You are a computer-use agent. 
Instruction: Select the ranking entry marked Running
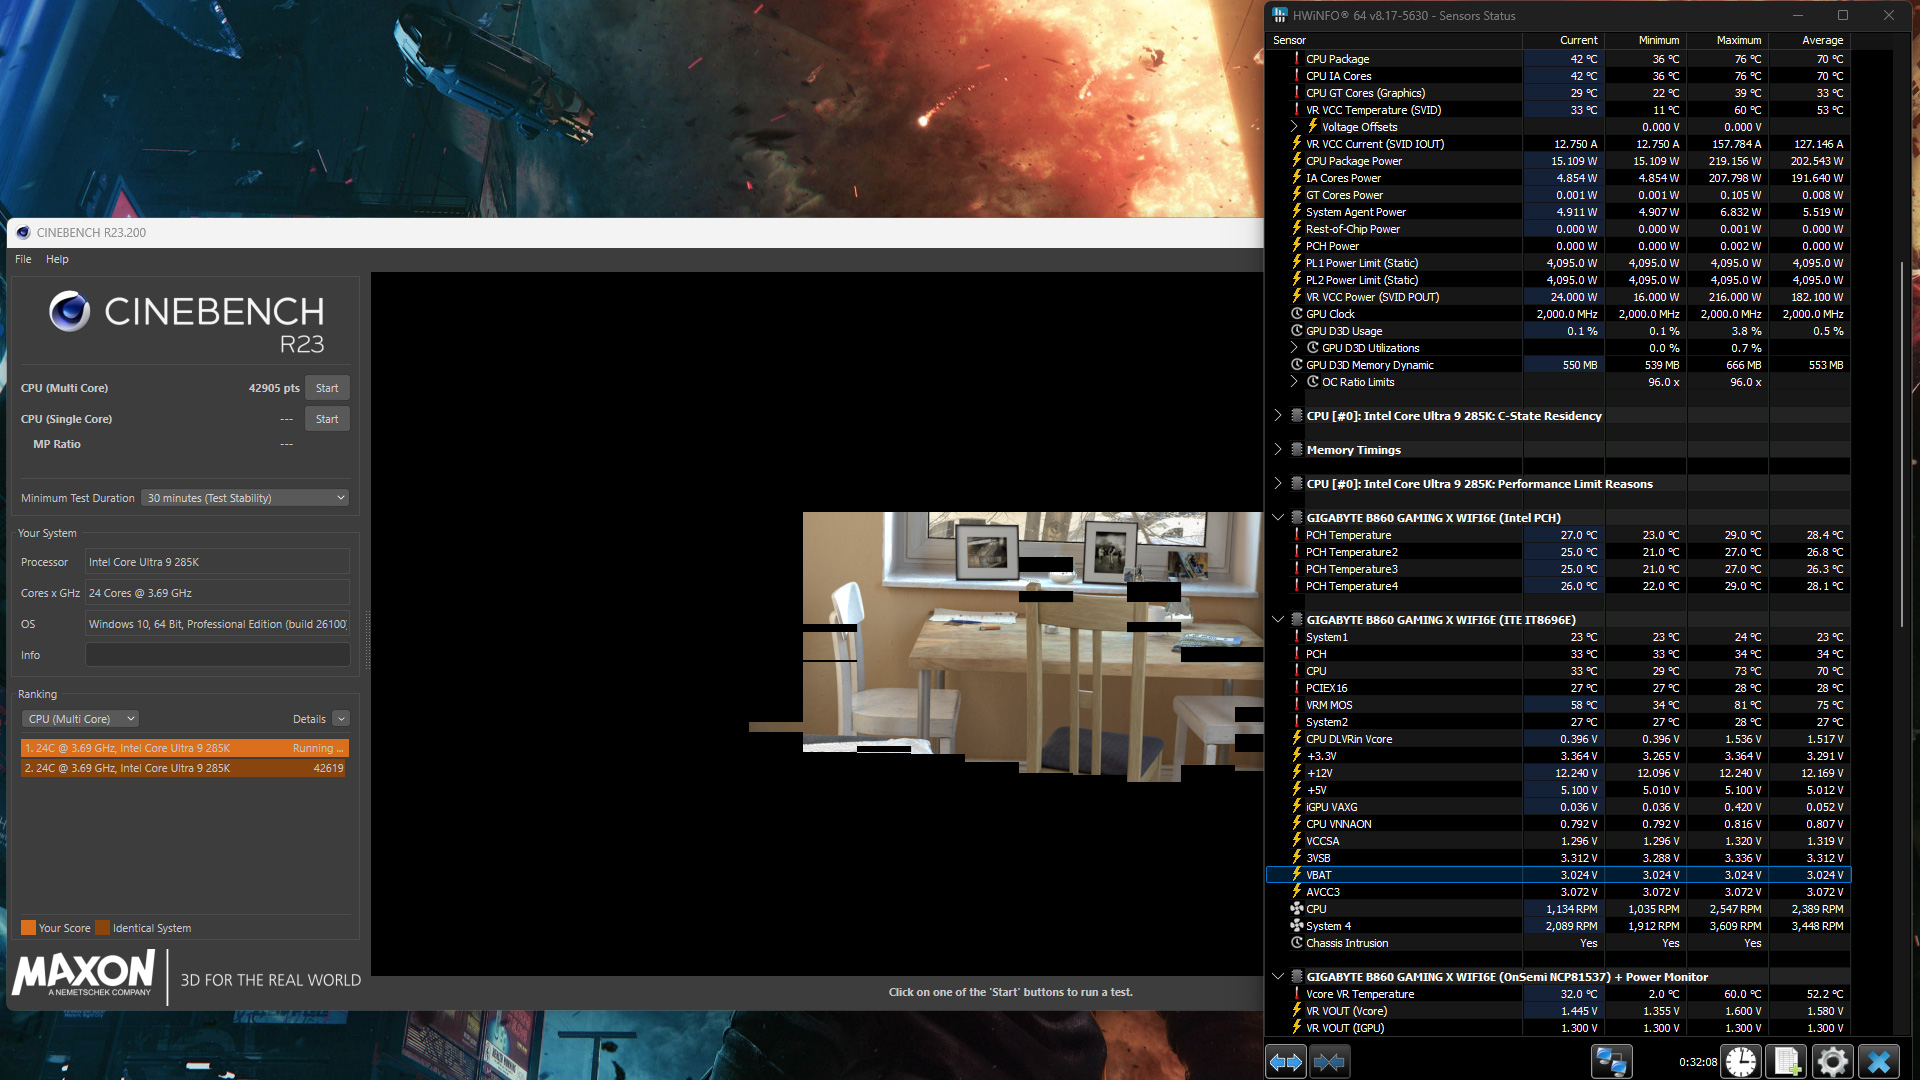[x=184, y=748]
